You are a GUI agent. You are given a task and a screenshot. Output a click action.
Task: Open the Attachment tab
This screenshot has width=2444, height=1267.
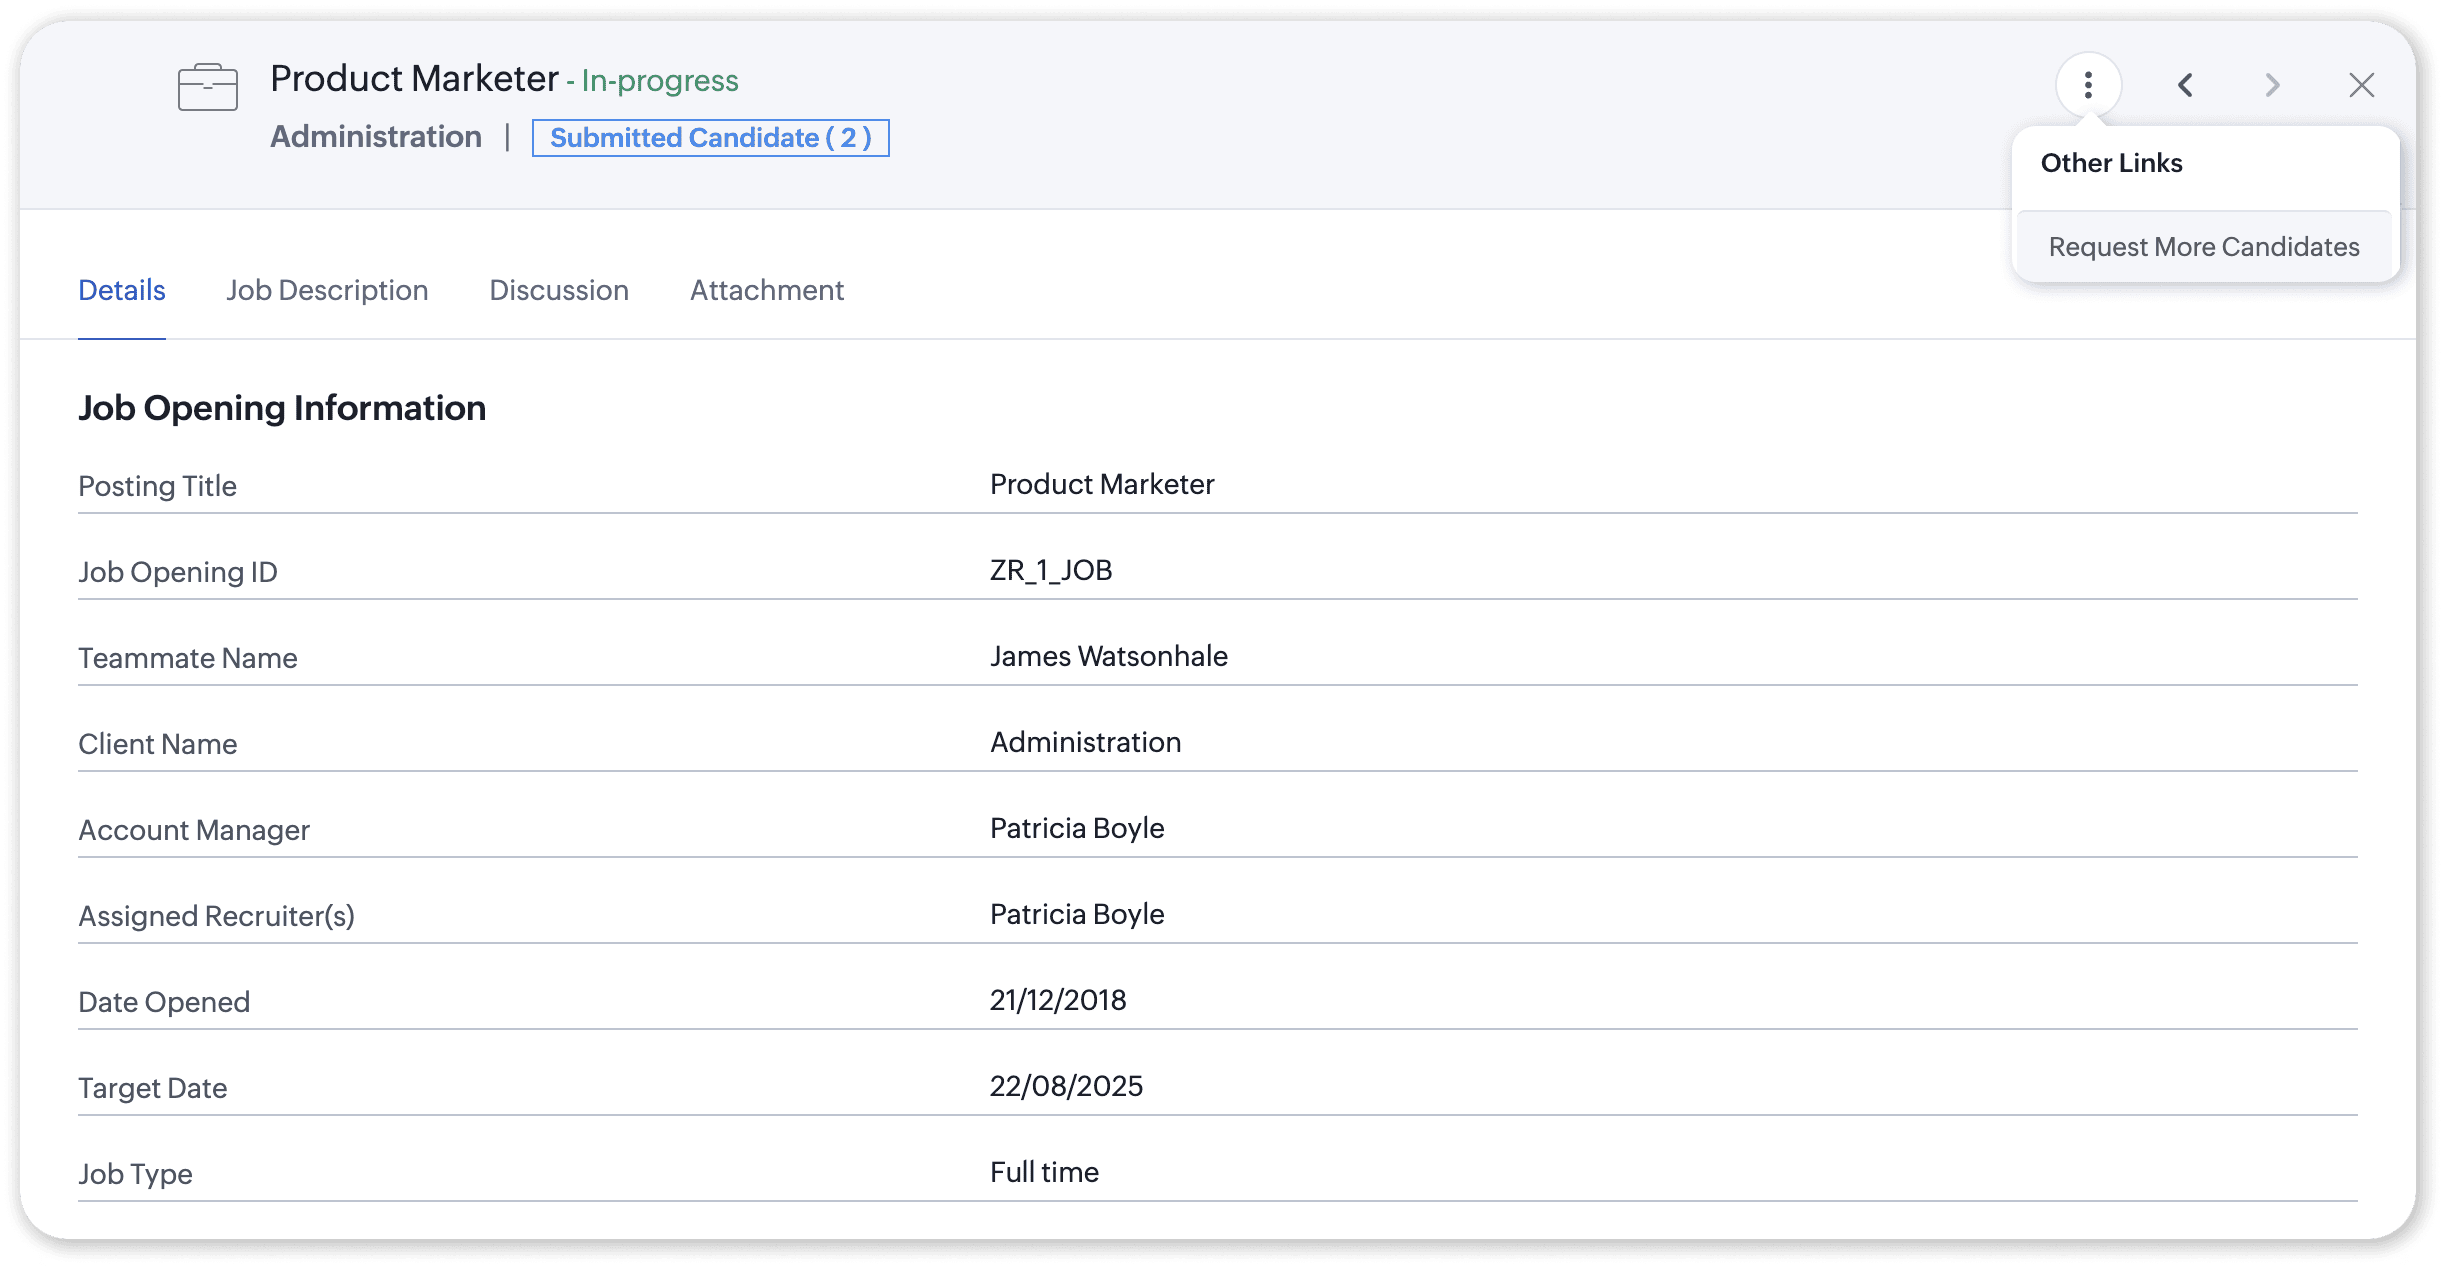click(x=767, y=290)
